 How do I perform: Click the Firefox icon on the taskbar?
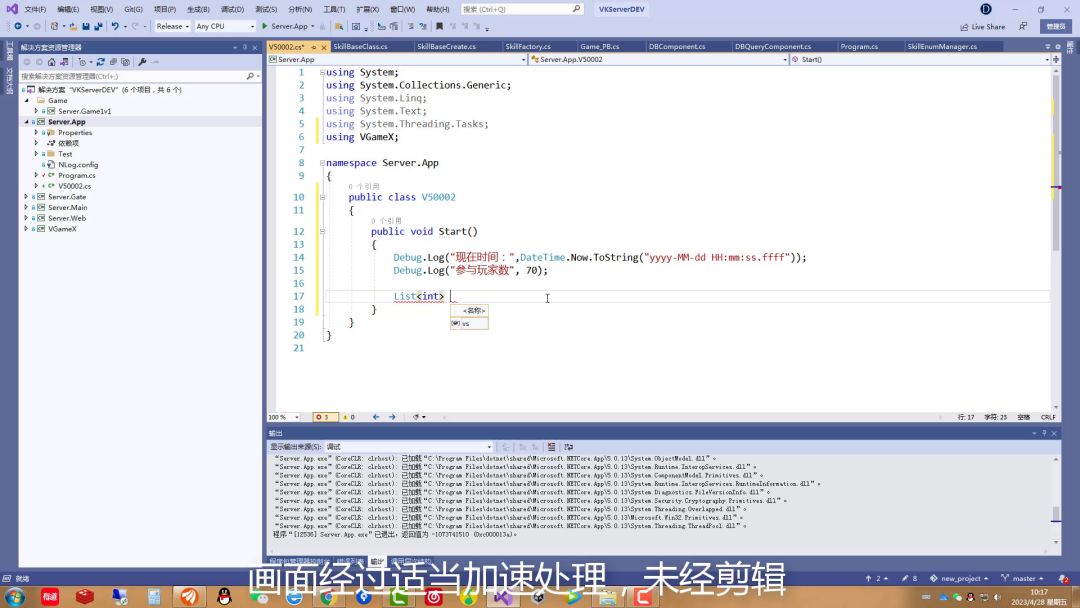(189, 597)
